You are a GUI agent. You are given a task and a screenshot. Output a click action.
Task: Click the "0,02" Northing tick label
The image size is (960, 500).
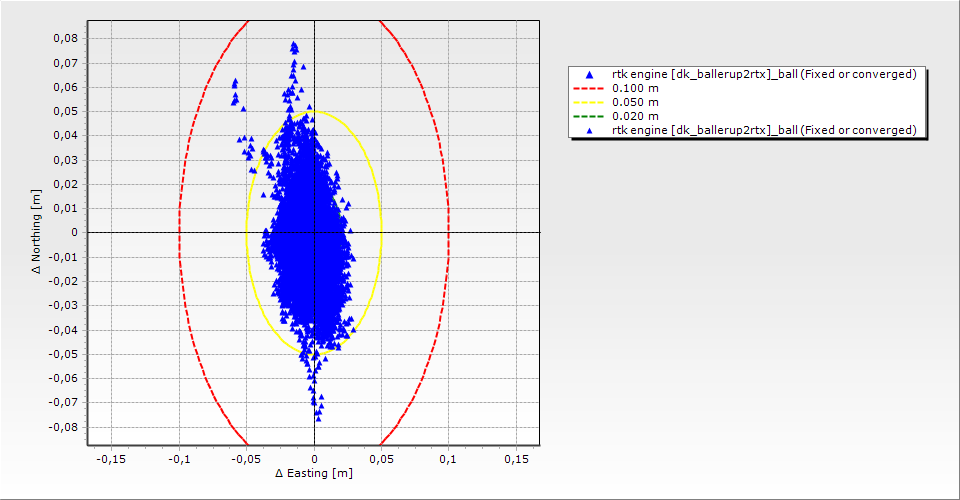pyautogui.click(x=66, y=184)
